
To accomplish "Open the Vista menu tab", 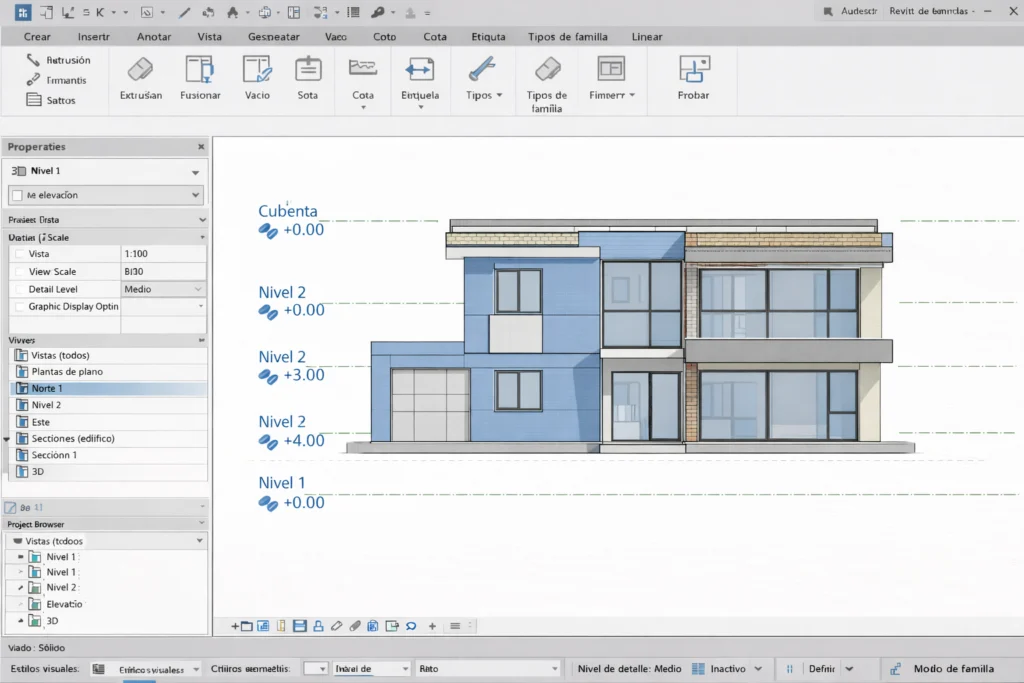I will 210,36.
